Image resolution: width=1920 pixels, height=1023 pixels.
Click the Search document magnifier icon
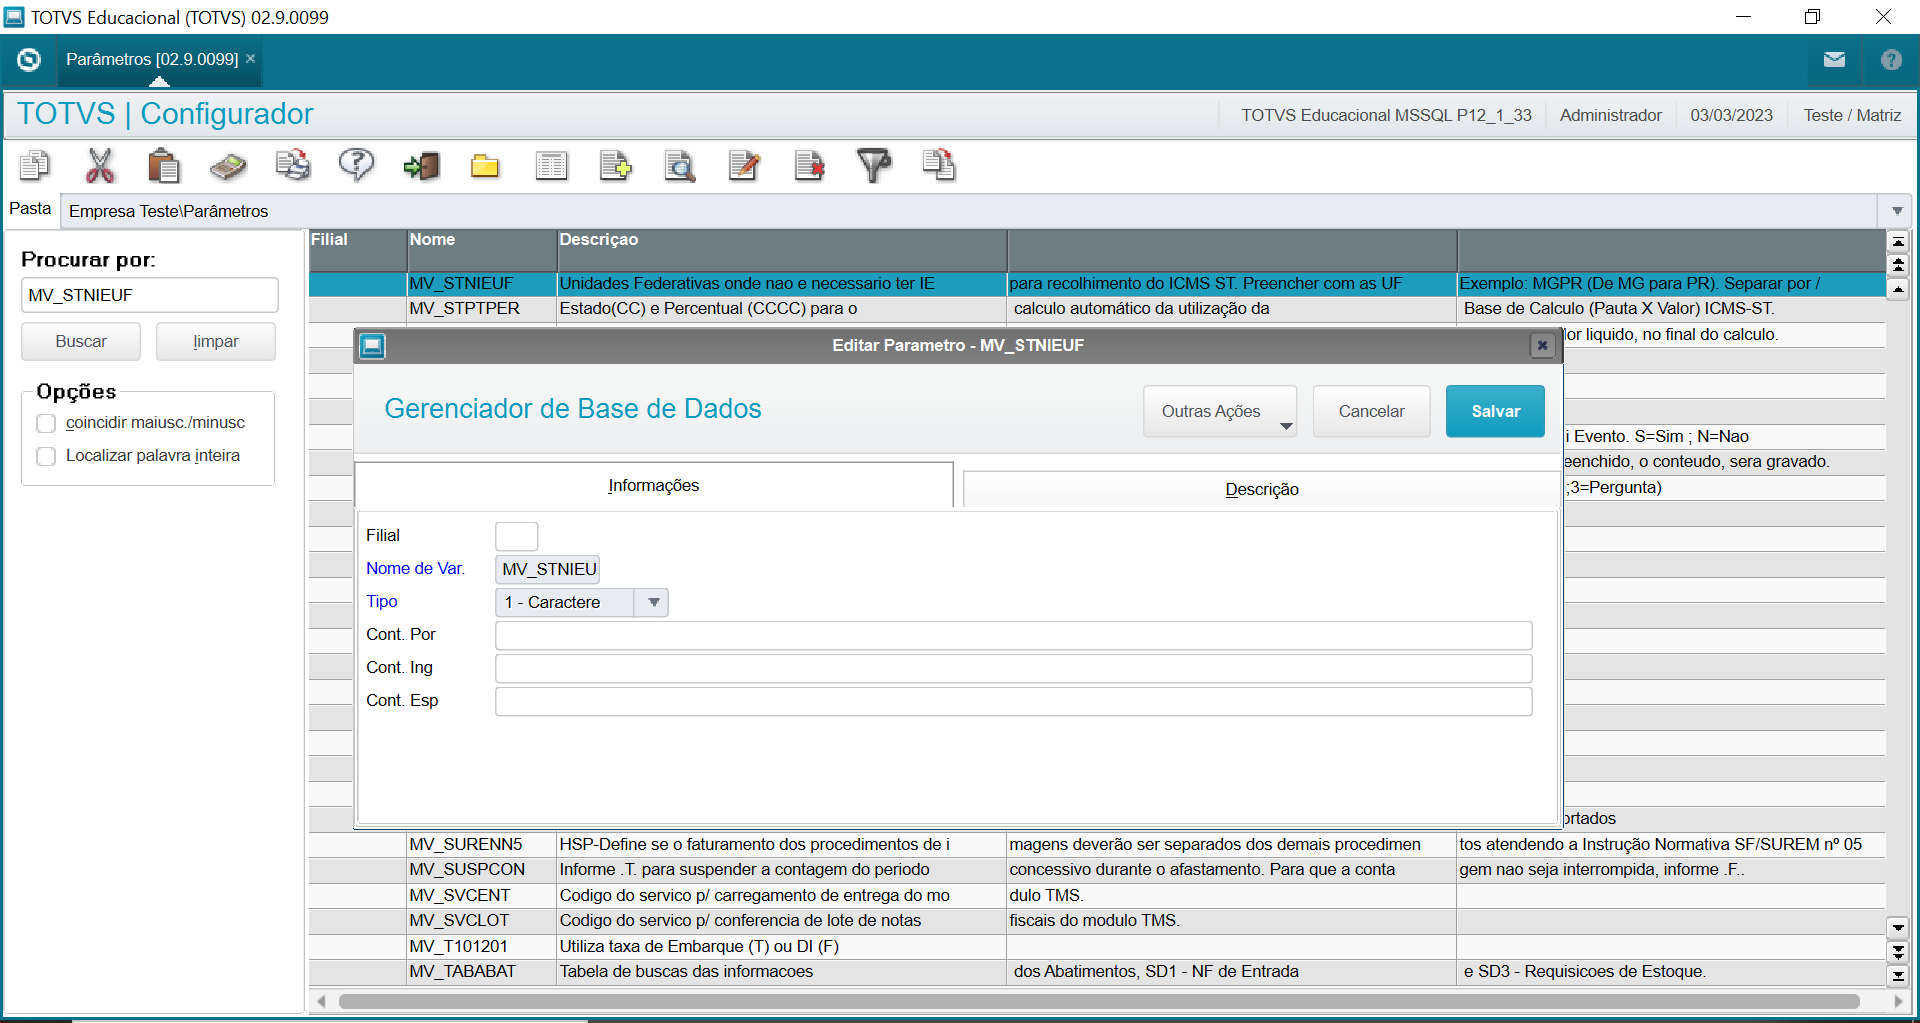[680, 166]
